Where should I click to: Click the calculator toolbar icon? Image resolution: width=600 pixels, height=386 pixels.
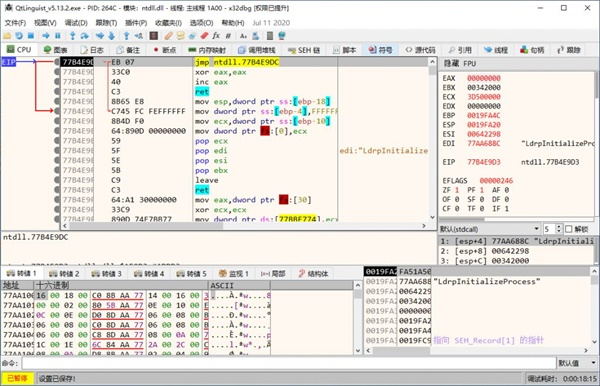tap(270, 36)
